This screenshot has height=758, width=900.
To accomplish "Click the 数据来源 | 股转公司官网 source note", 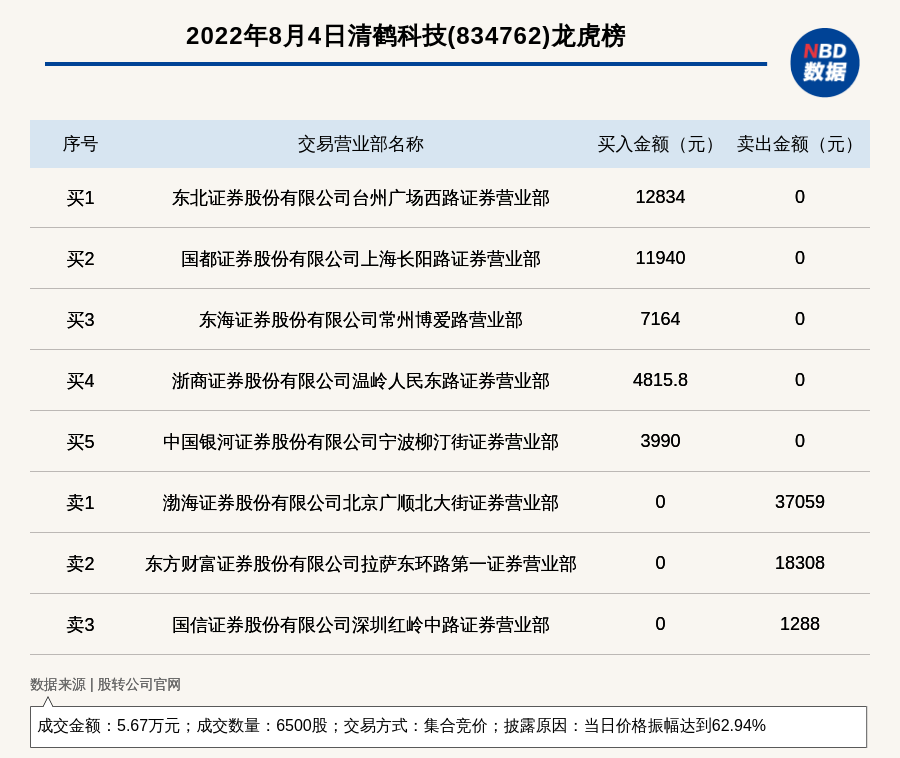I will pos(106,684).
